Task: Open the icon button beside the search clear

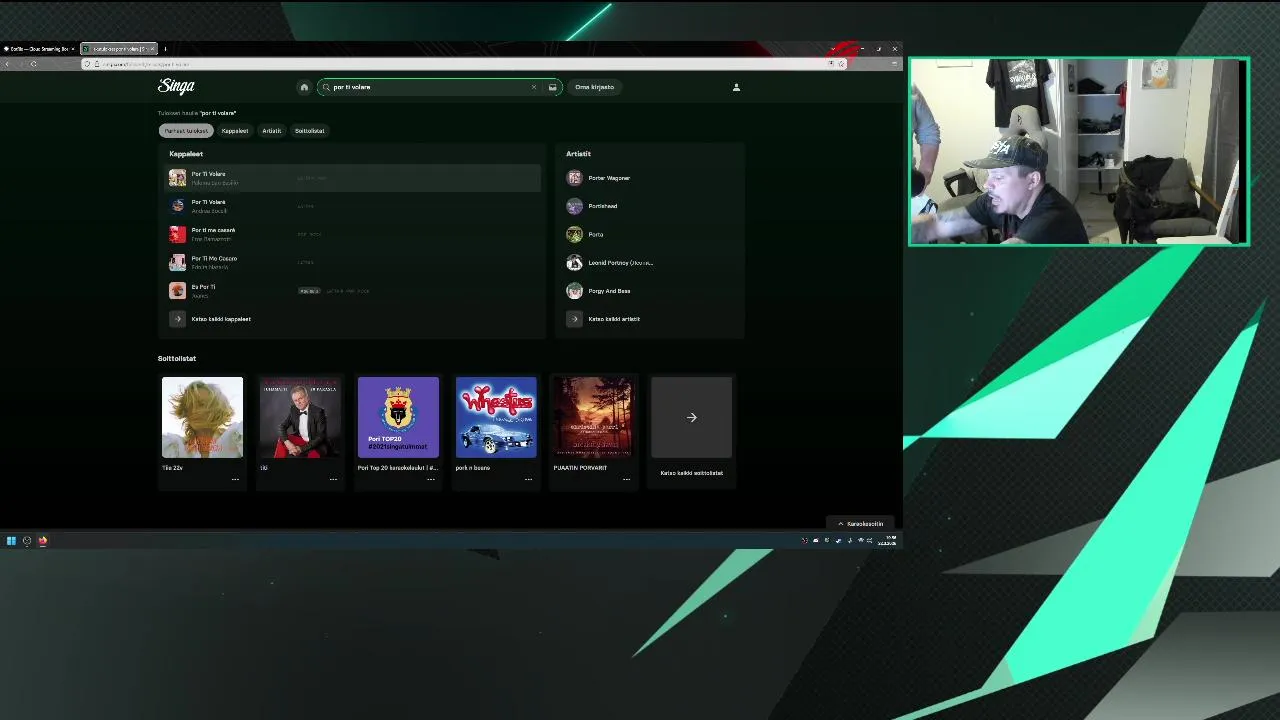Action: (x=552, y=87)
